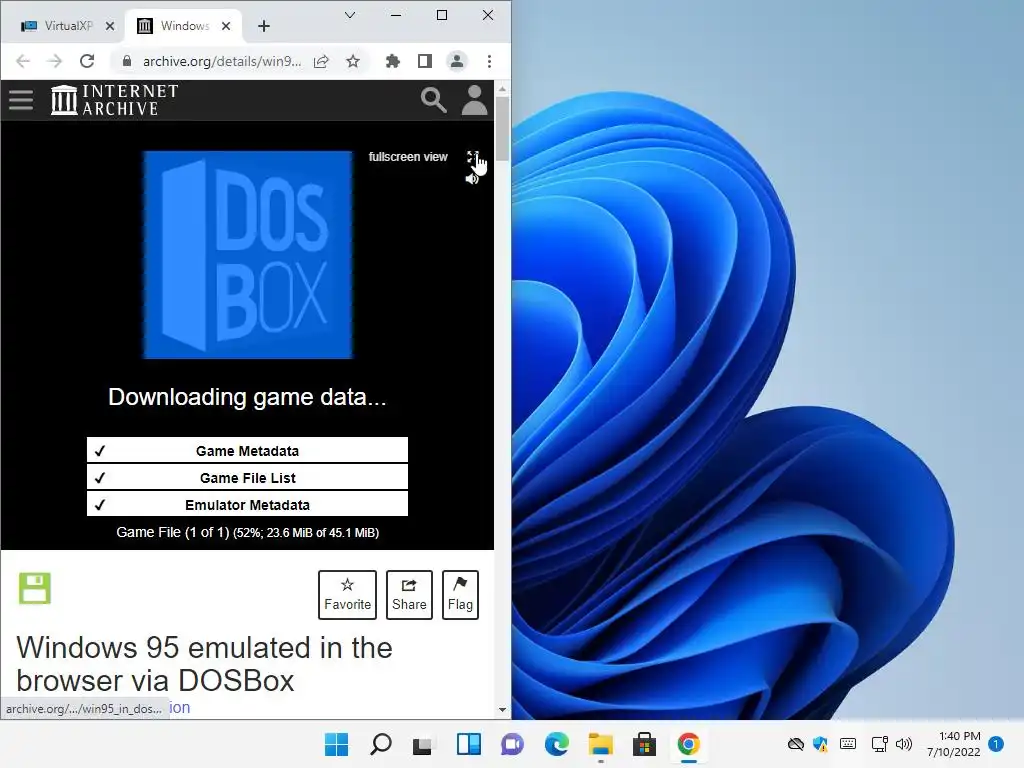Open taskbar Search
1024x768 pixels.
(381, 744)
